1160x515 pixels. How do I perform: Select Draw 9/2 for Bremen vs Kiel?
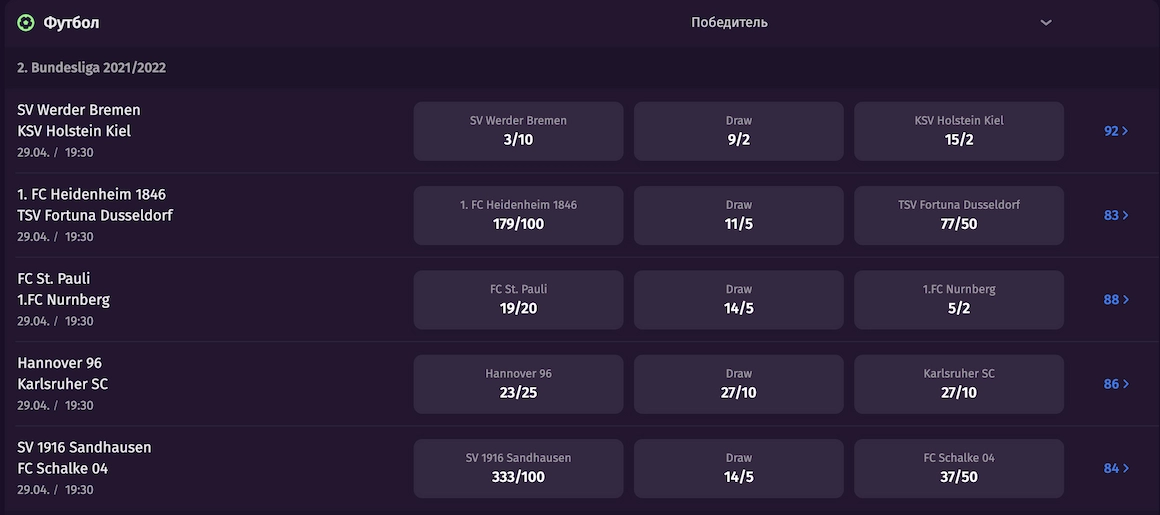pyautogui.click(x=738, y=131)
